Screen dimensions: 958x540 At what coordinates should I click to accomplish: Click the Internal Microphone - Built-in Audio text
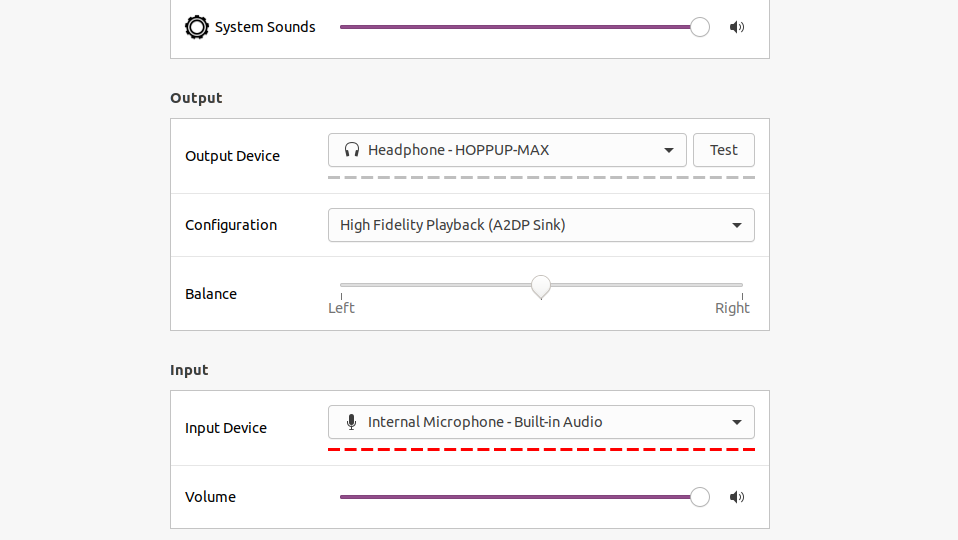[485, 422]
